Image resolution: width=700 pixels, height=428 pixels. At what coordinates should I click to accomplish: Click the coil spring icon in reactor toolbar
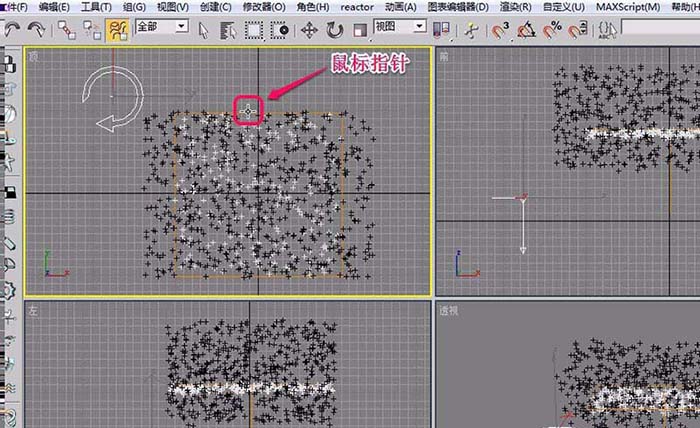tap(9, 217)
